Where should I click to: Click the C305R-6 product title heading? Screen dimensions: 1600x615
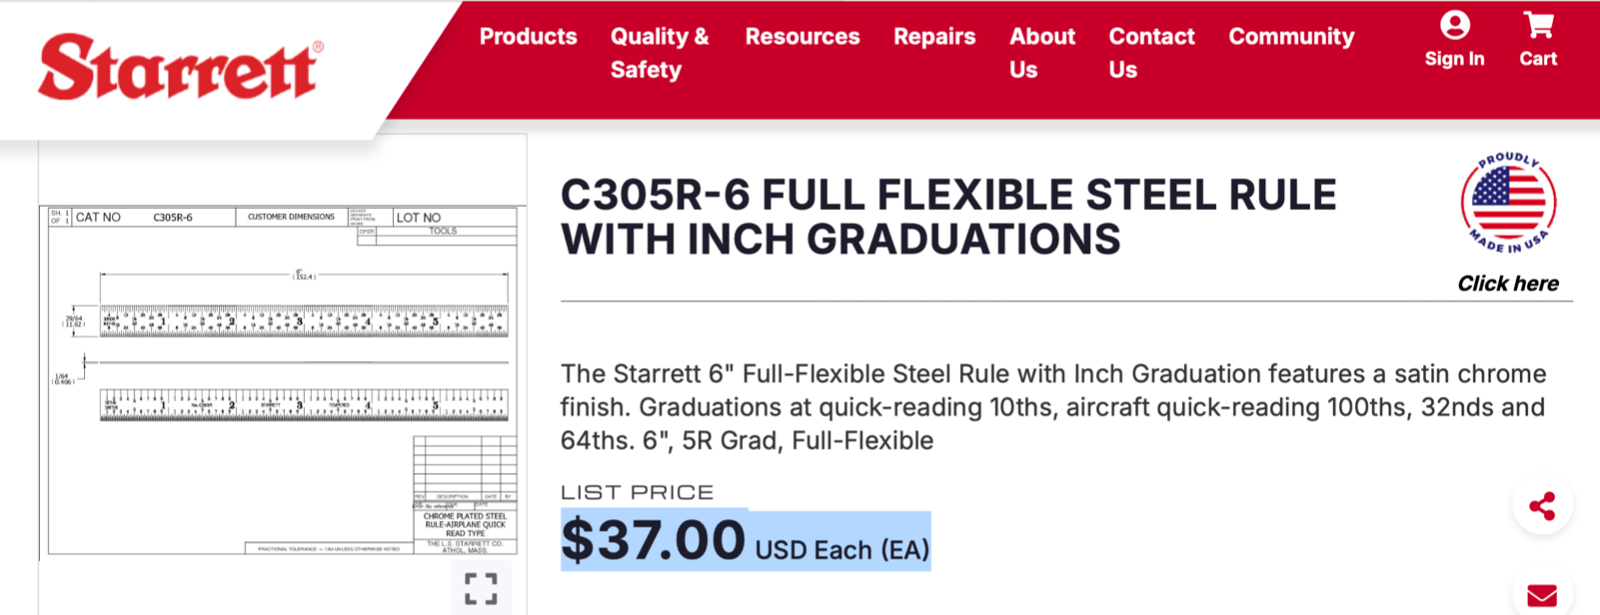948,217
